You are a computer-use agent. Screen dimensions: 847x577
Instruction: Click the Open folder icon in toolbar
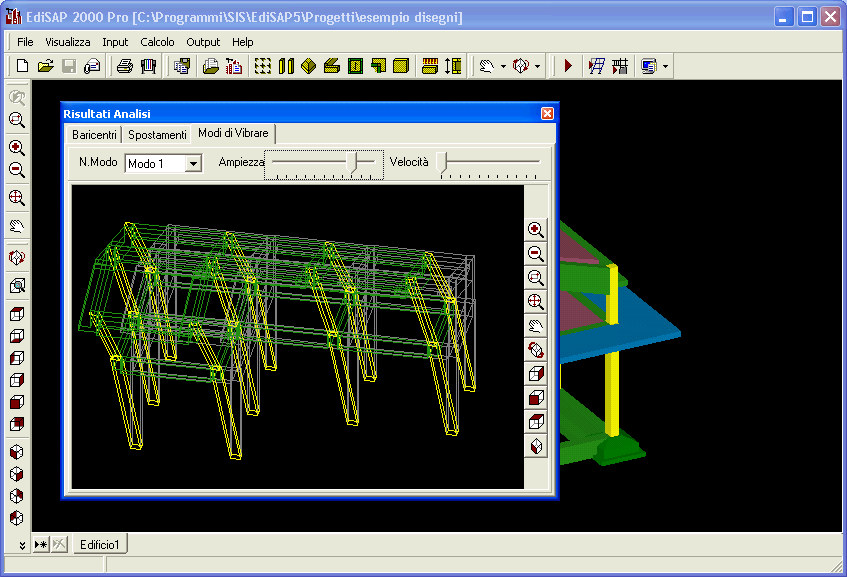pos(45,66)
